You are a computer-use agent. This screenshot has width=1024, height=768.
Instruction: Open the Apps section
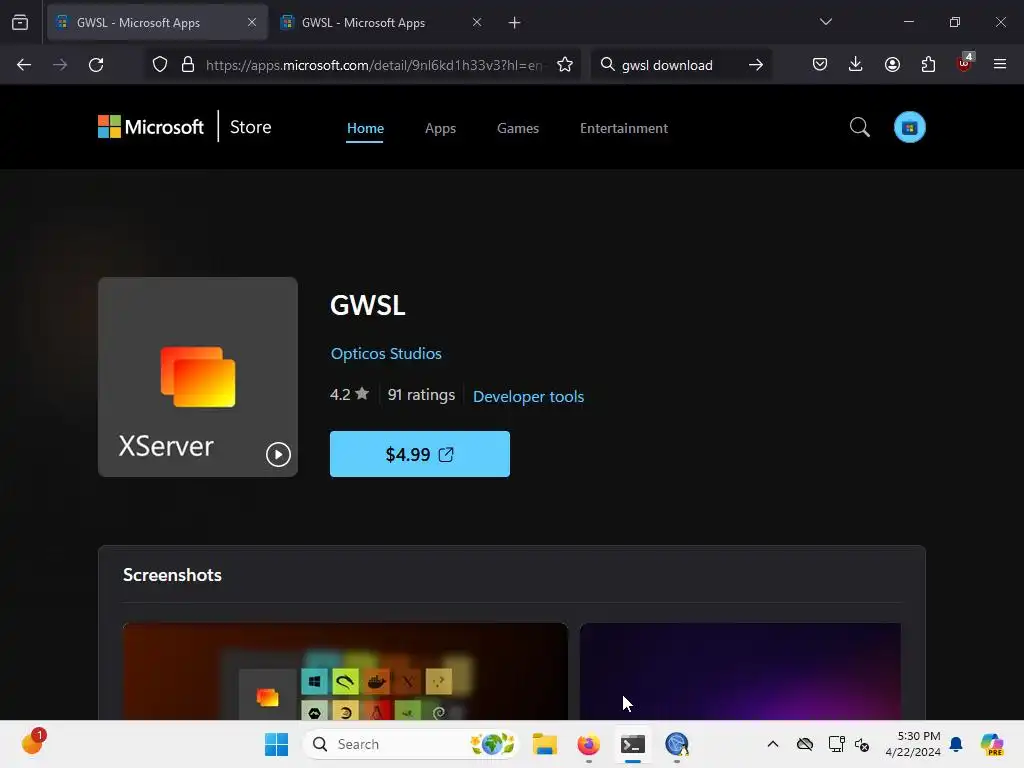pos(440,128)
